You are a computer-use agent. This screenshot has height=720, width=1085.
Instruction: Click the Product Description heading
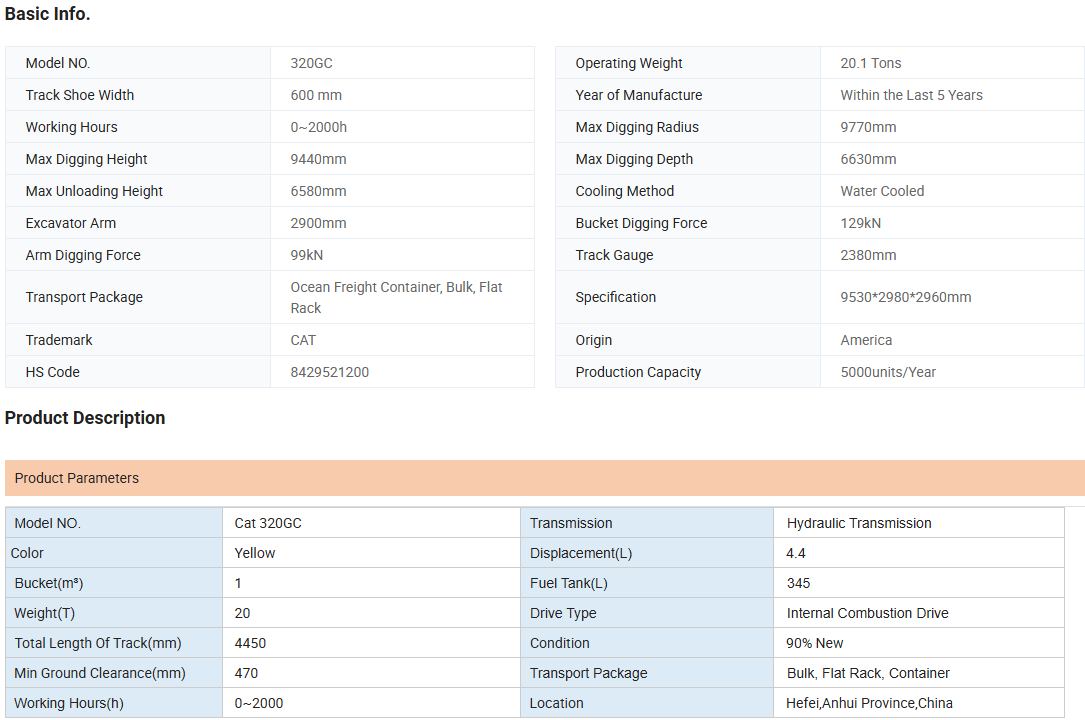[85, 418]
